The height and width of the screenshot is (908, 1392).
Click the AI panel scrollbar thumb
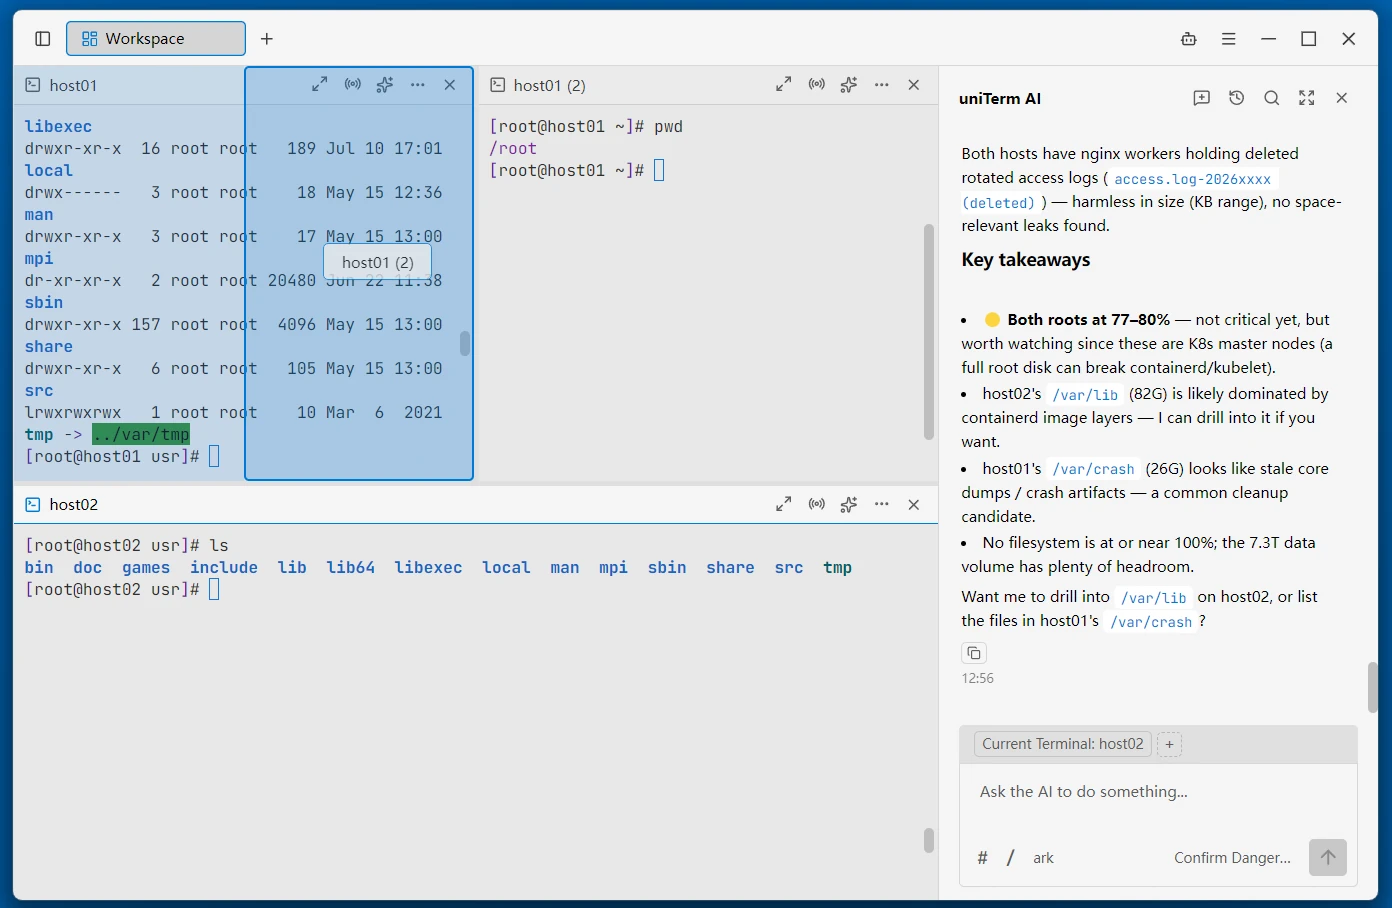[1372, 687]
